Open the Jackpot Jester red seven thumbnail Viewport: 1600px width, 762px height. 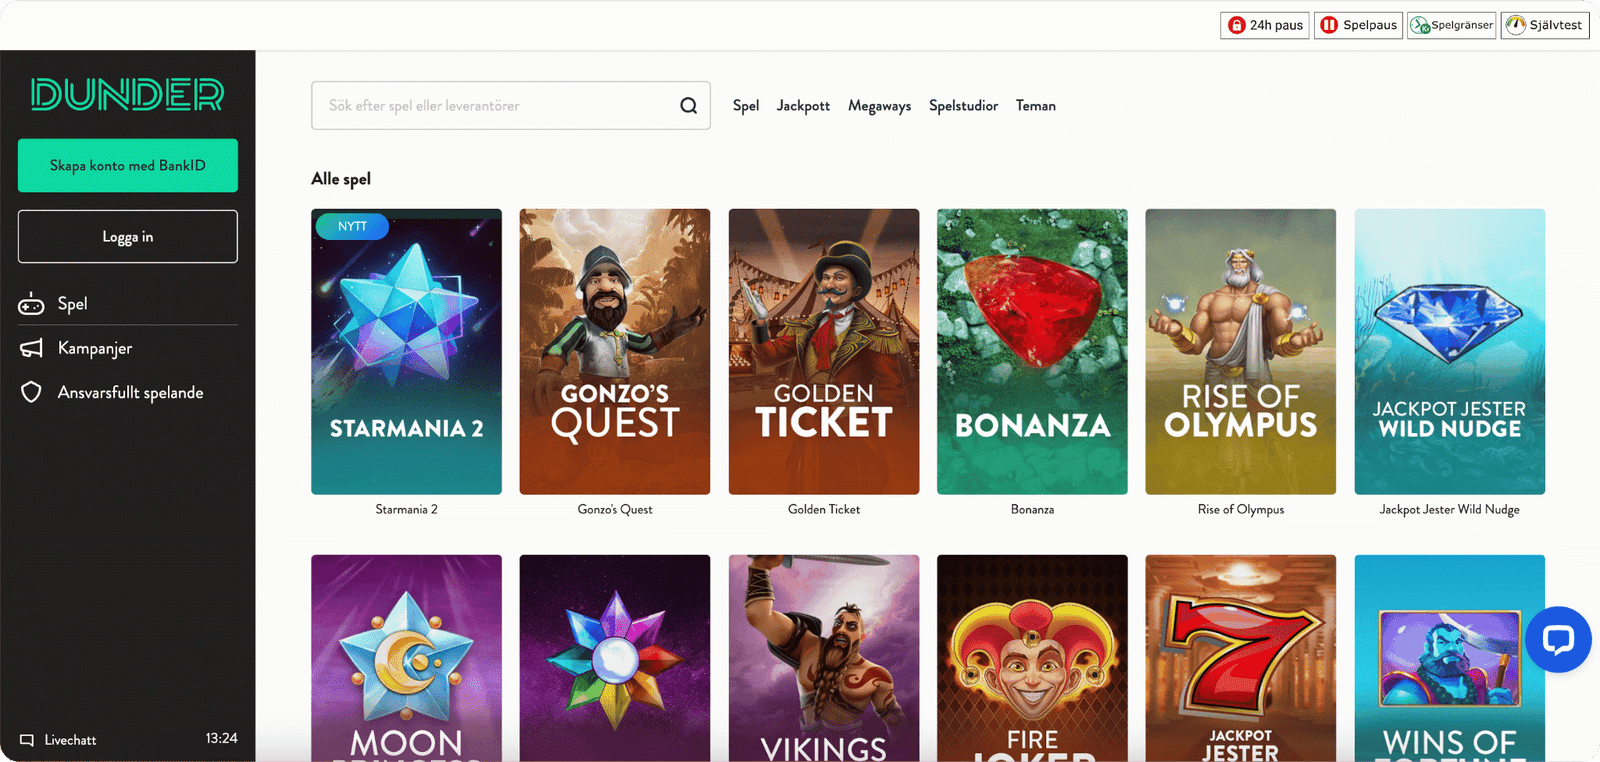click(x=1241, y=658)
